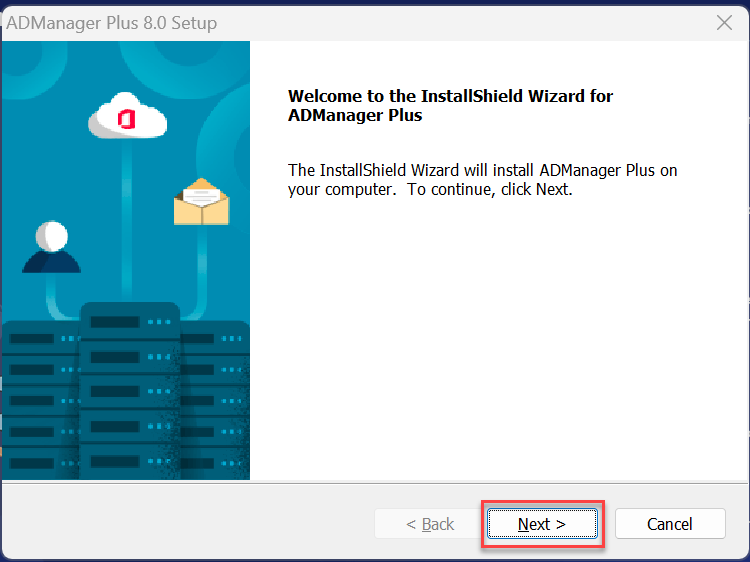Image resolution: width=750 pixels, height=562 pixels.
Task: Click the user avatar's dark blue shoulders
Action: click(x=51, y=262)
